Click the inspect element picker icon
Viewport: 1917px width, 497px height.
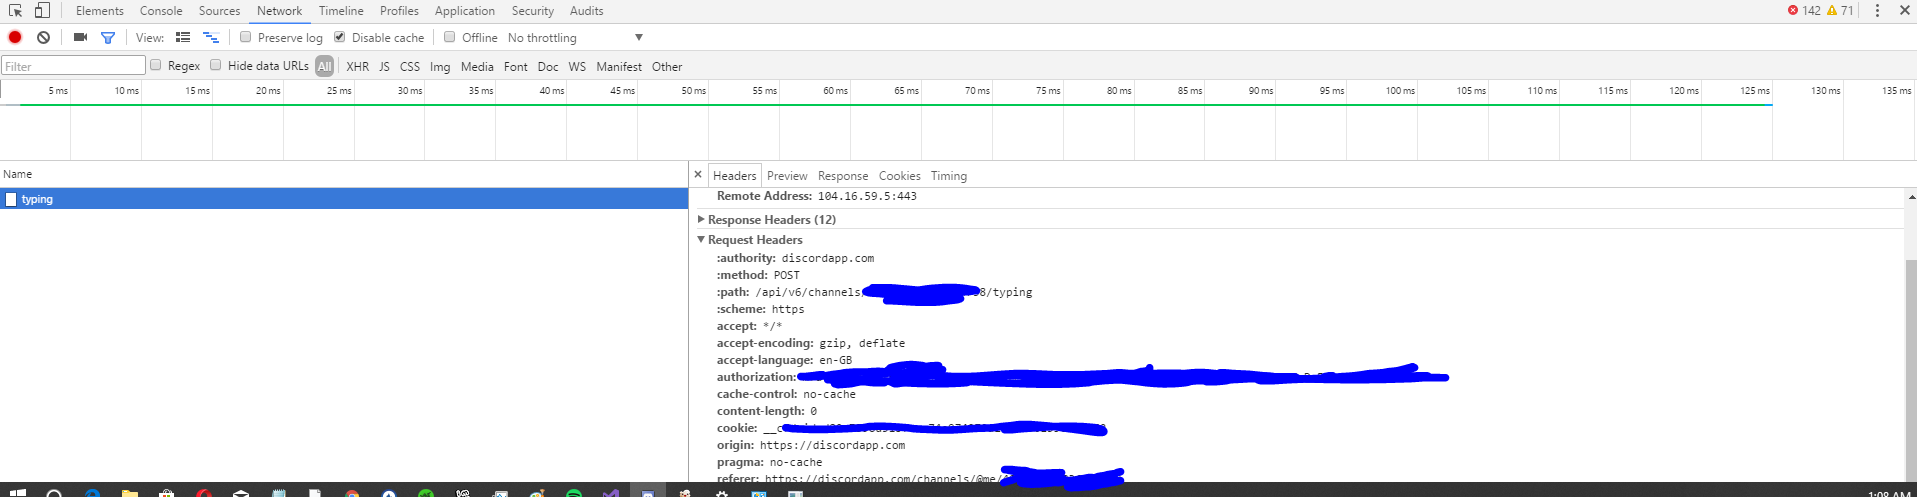pyautogui.click(x=15, y=10)
